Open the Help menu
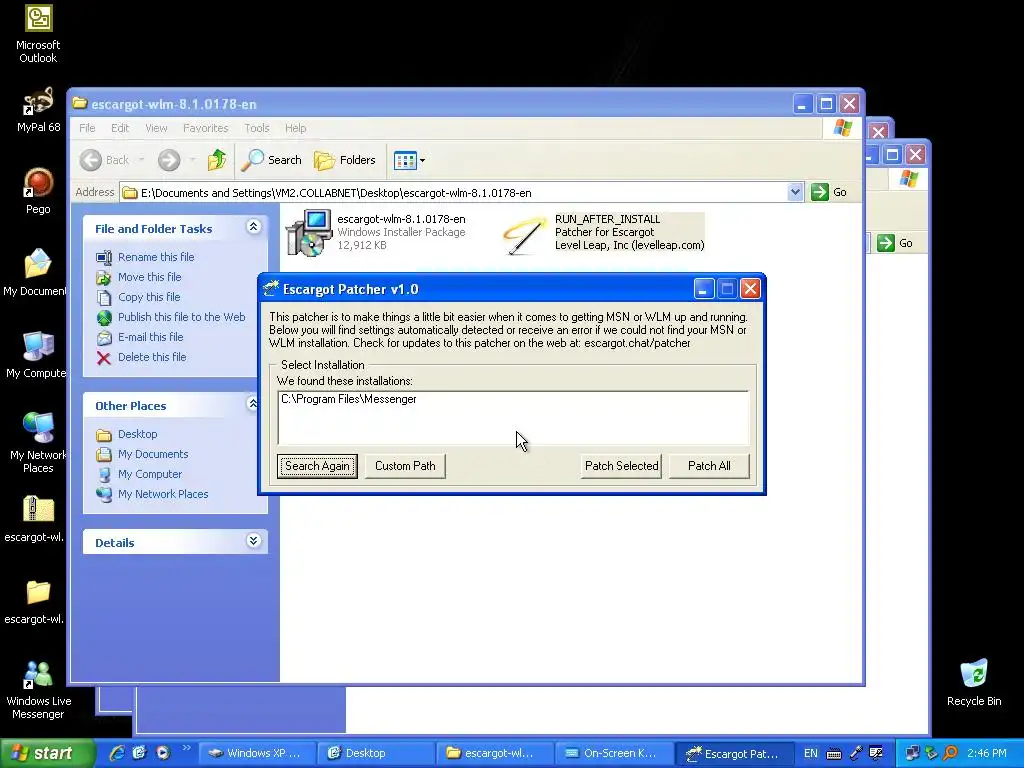Image resolution: width=1024 pixels, height=768 pixels. pyautogui.click(x=295, y=128)
